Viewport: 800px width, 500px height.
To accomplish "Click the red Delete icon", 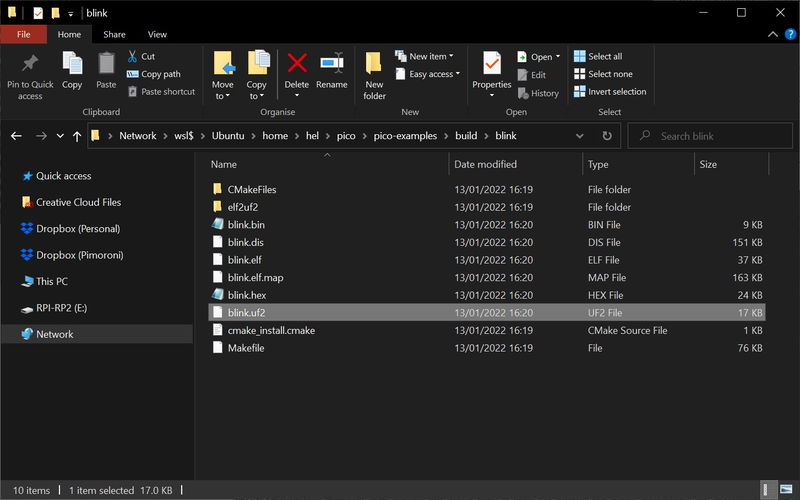I will [297, 64].
